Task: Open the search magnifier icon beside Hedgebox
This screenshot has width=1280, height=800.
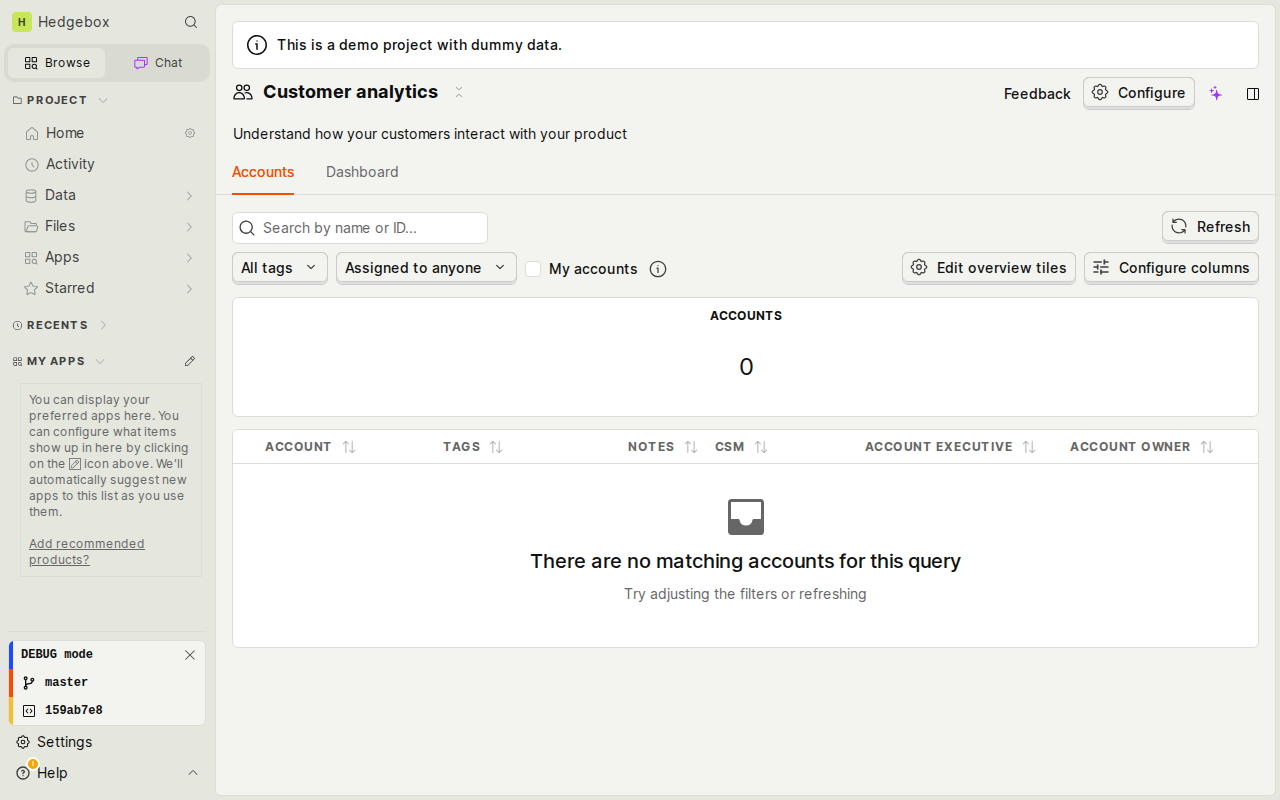Action: click(191, 22)
